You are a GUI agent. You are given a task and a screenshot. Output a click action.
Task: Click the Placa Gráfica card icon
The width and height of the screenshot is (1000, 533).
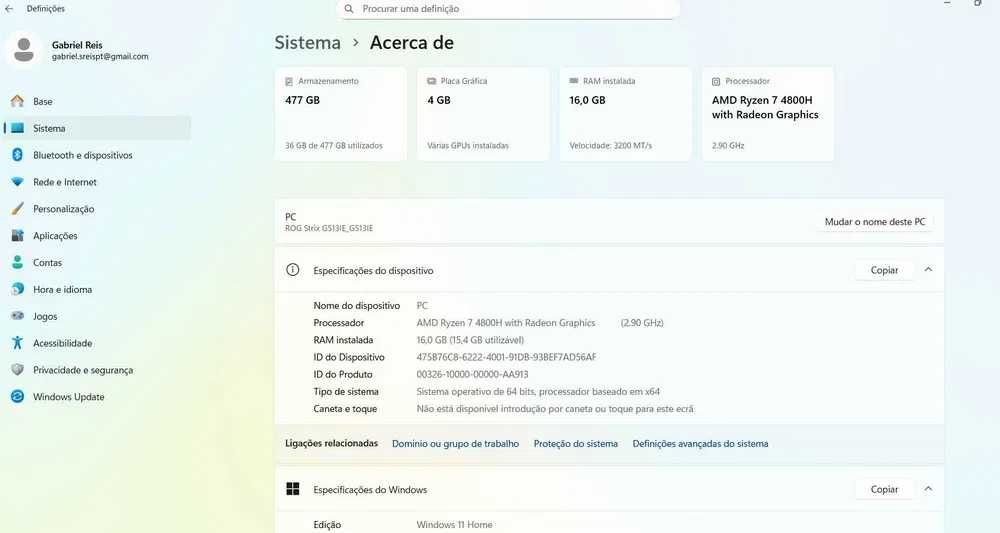coord(432,81)
